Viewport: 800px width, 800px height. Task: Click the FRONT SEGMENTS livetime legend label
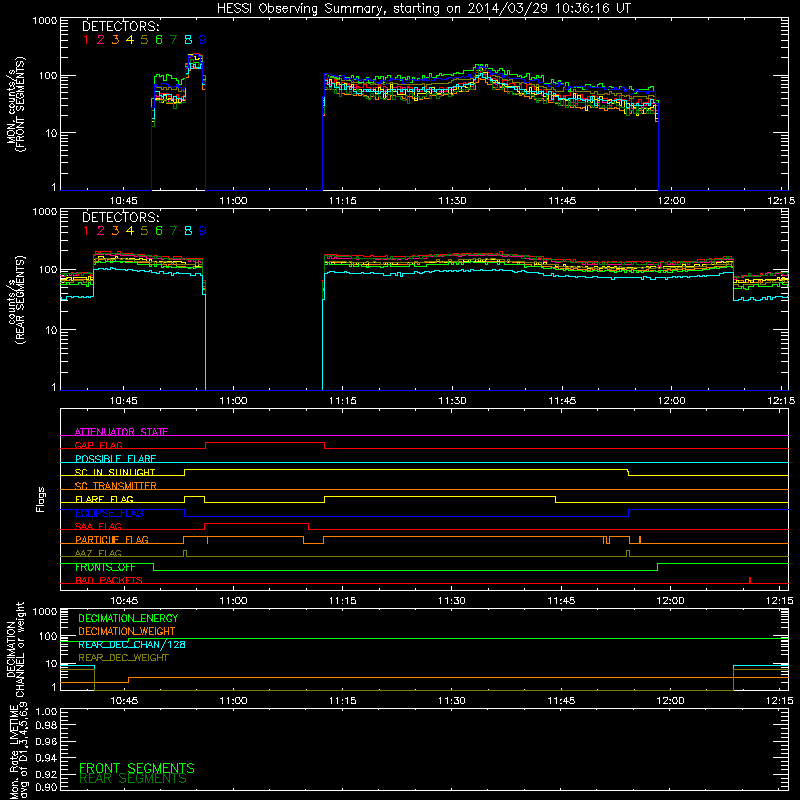[x=137, y=768]
